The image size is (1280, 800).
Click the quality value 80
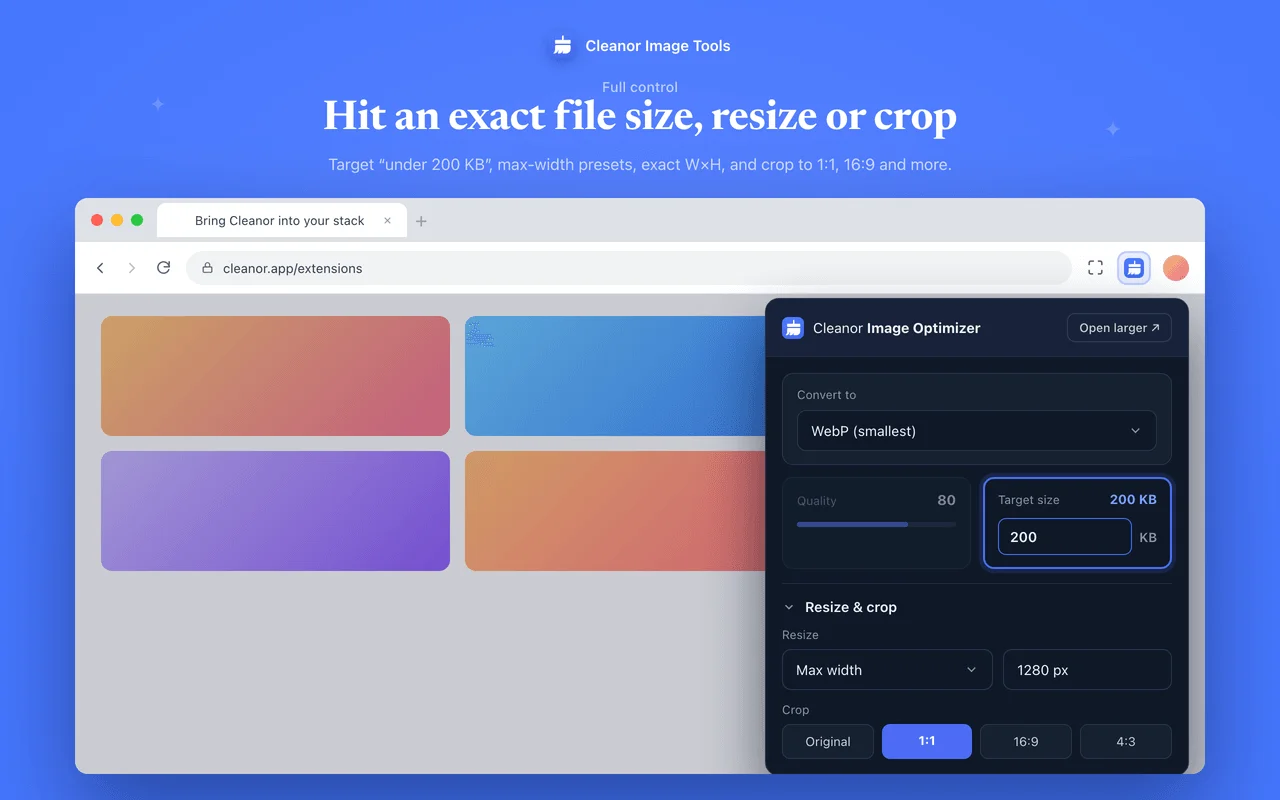tap(946, 500)
